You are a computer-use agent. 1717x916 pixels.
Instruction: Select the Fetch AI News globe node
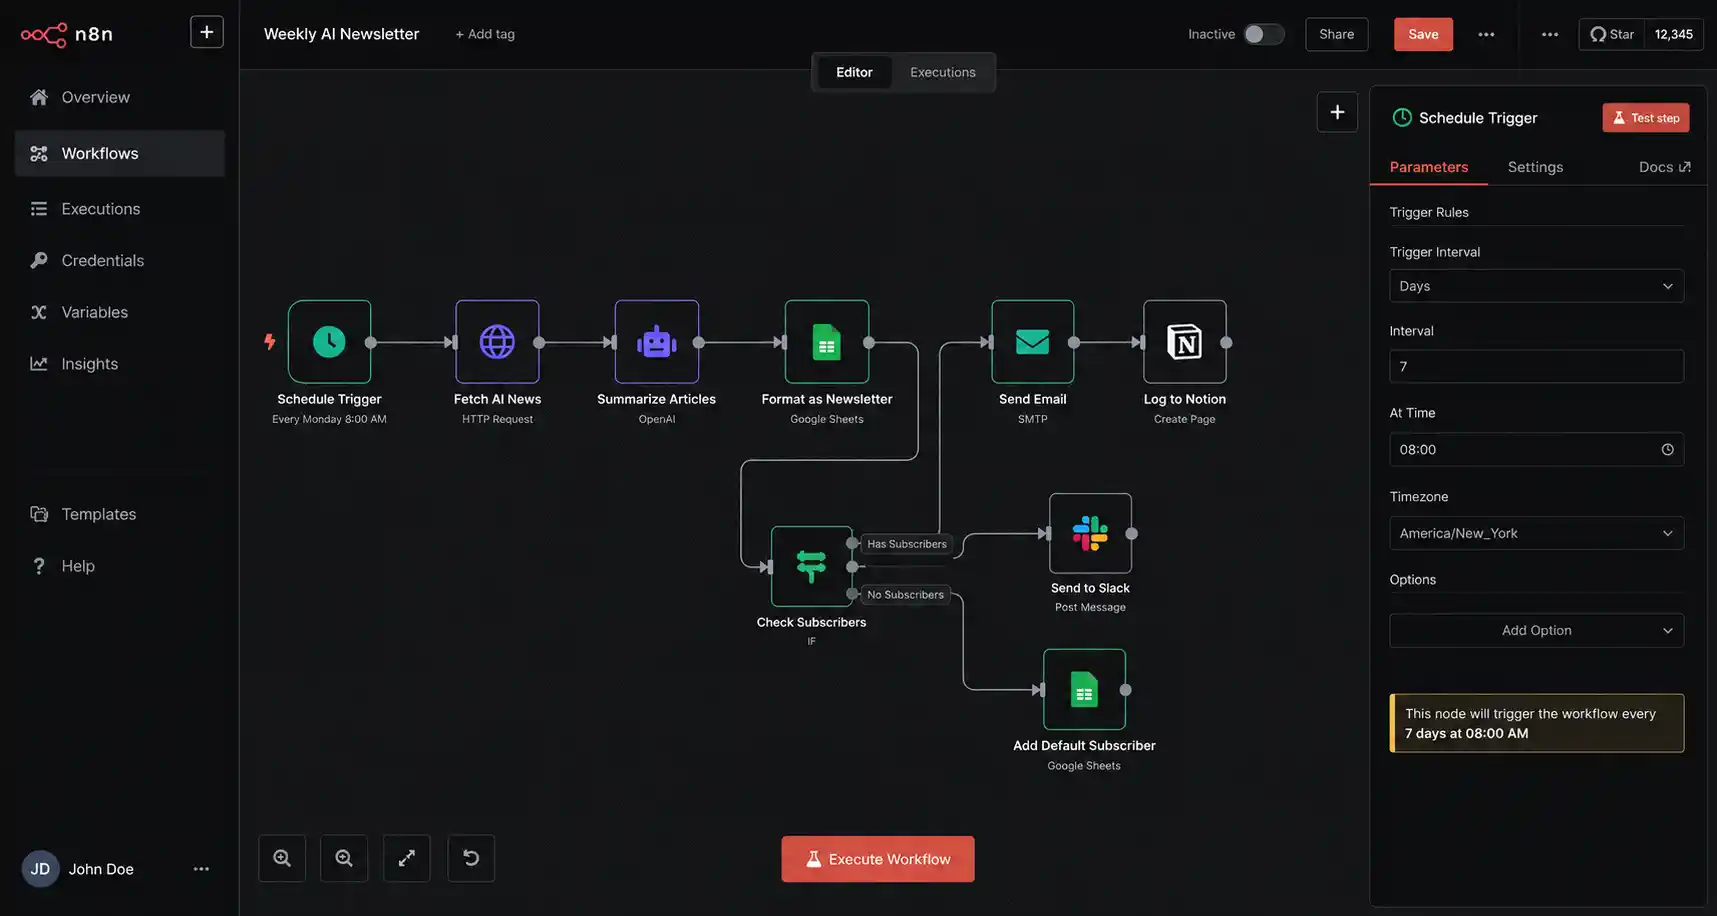[497, 342]
